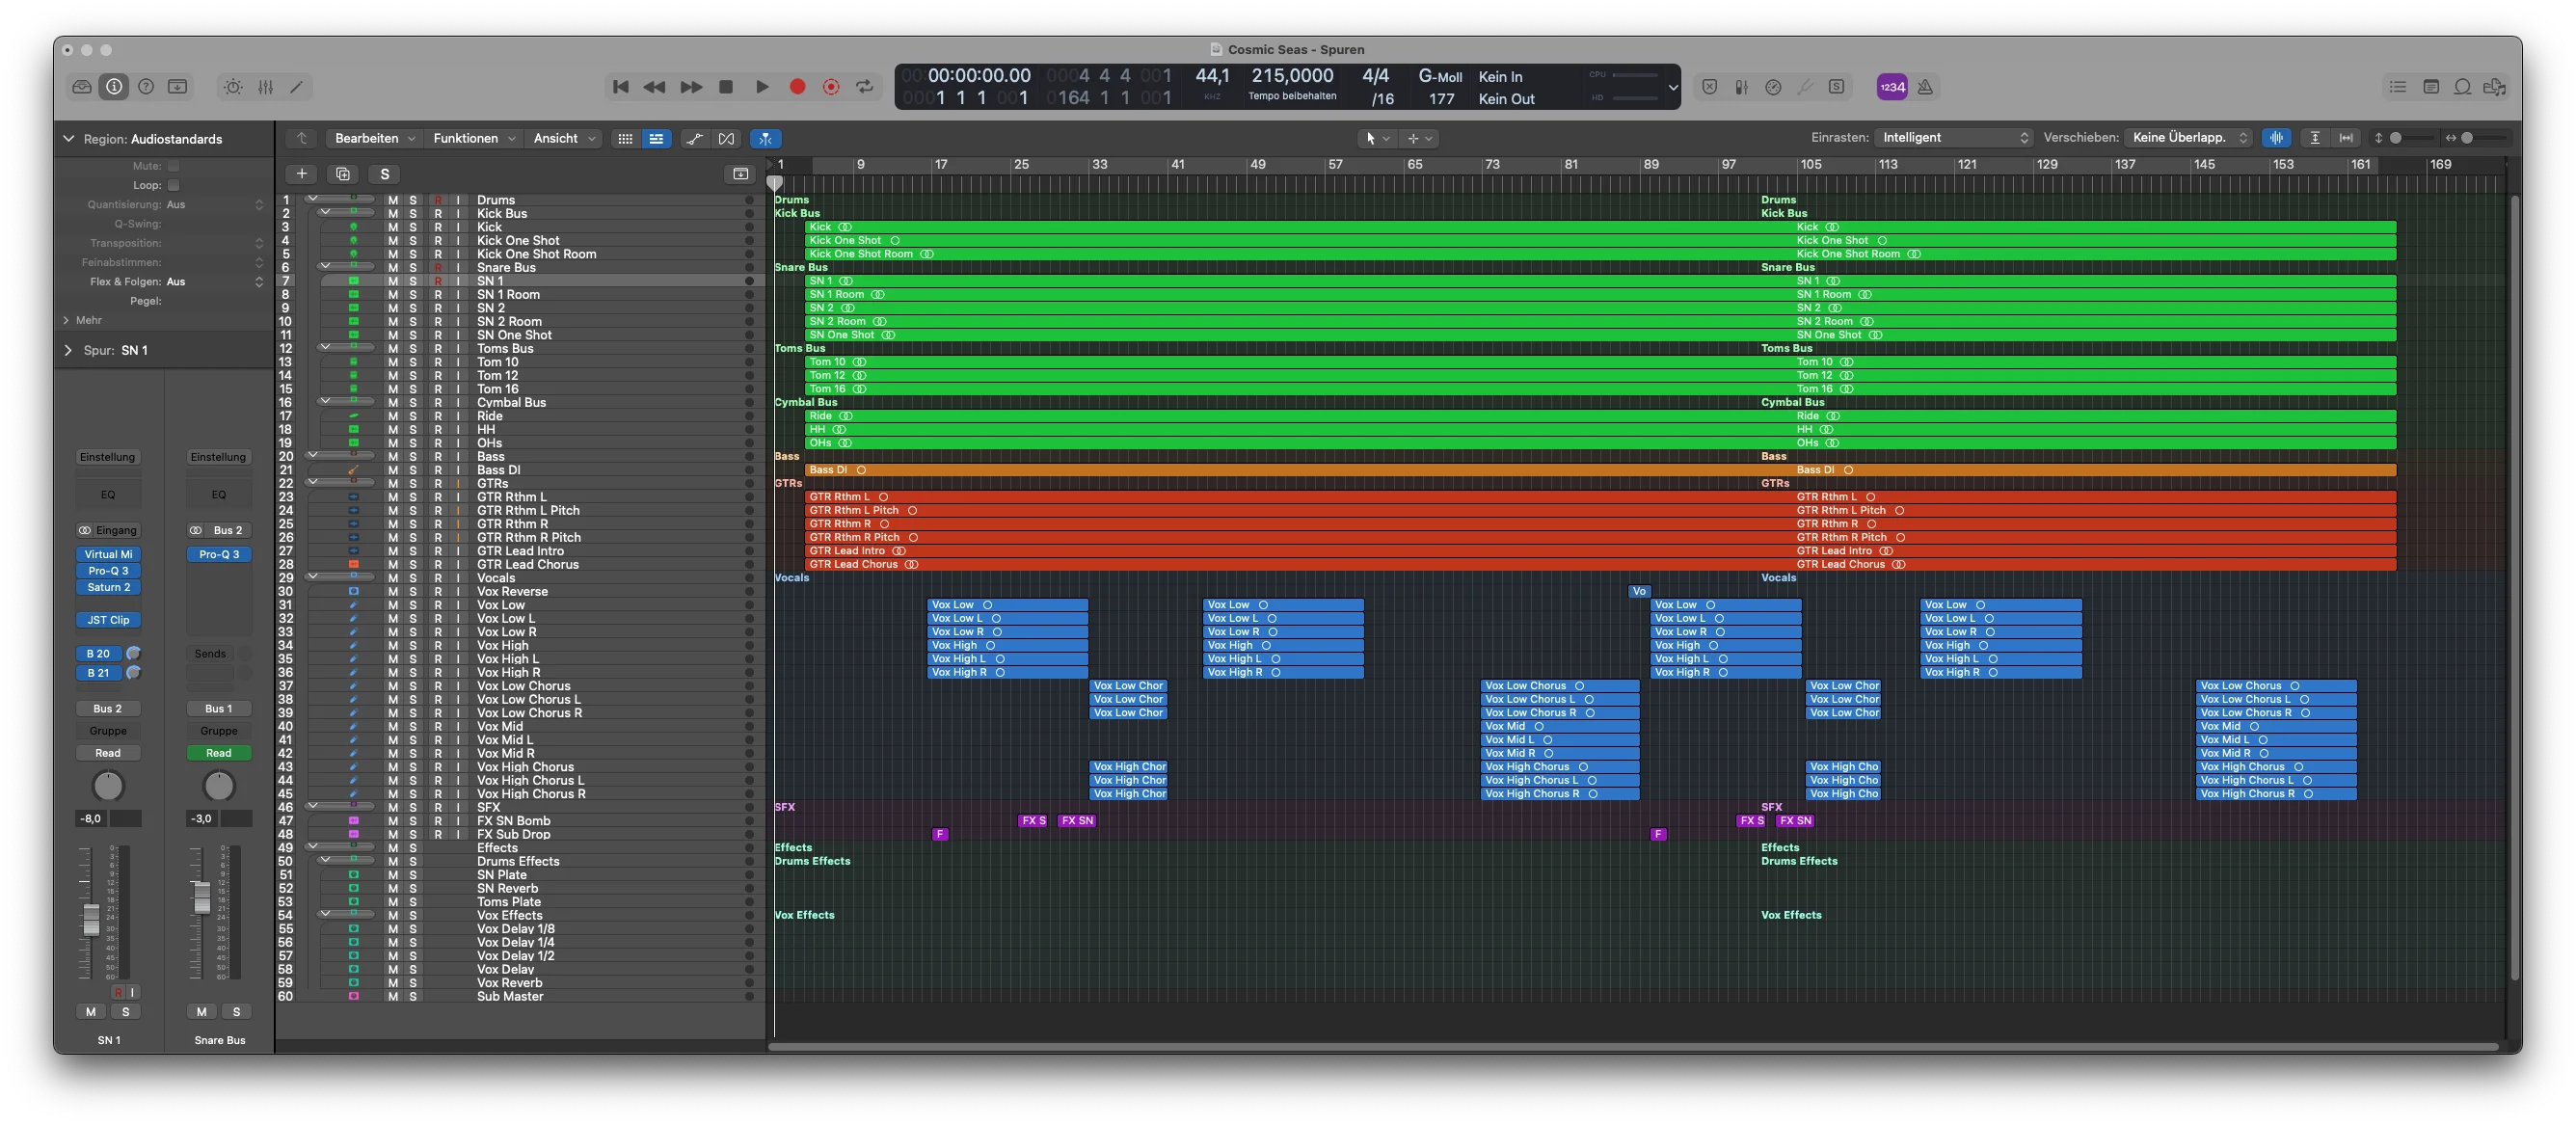Open the Mixer from the control bar
This screenshot has height=1125, width=2576.
point(265,87)
